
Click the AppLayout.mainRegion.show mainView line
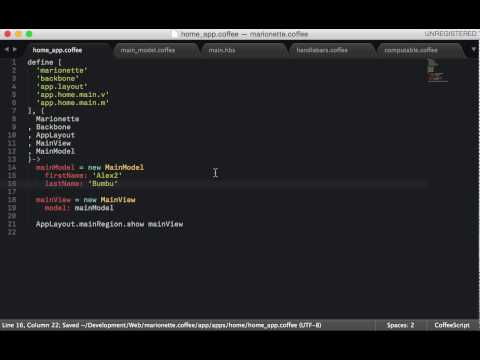(x=109, y=224)
